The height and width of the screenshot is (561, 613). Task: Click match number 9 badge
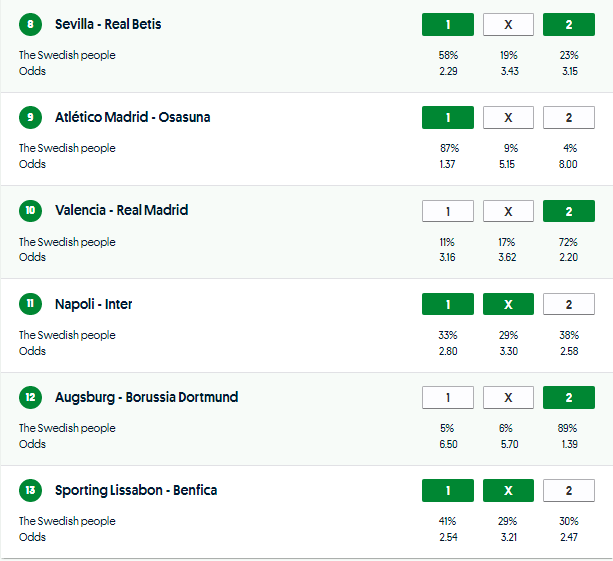[30, 118]
